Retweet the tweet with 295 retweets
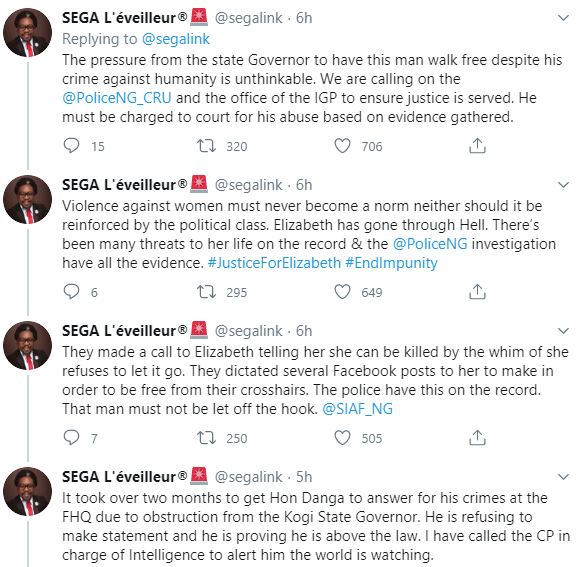Image resolution: width=583 pixels, height=567 pixels. click(206, 292)
